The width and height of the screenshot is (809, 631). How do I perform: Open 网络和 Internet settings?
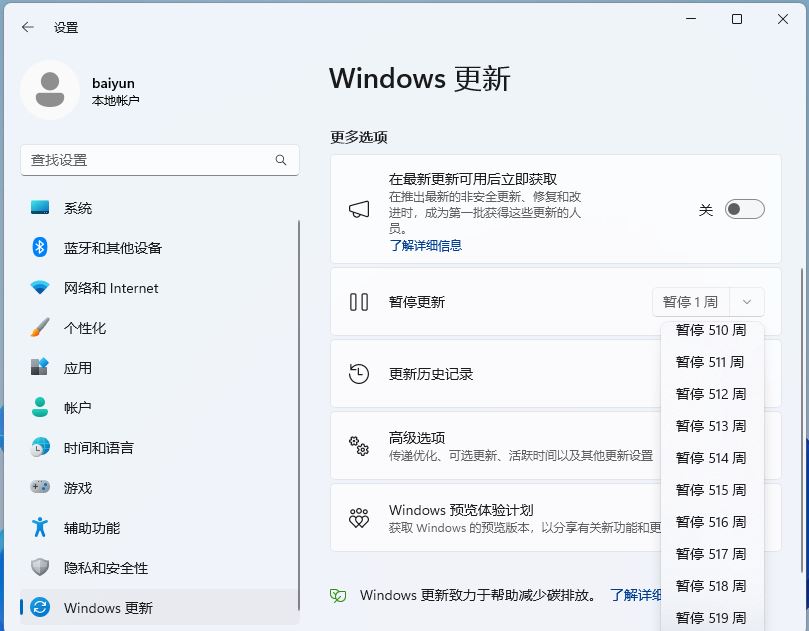click(x=159, y=287)
